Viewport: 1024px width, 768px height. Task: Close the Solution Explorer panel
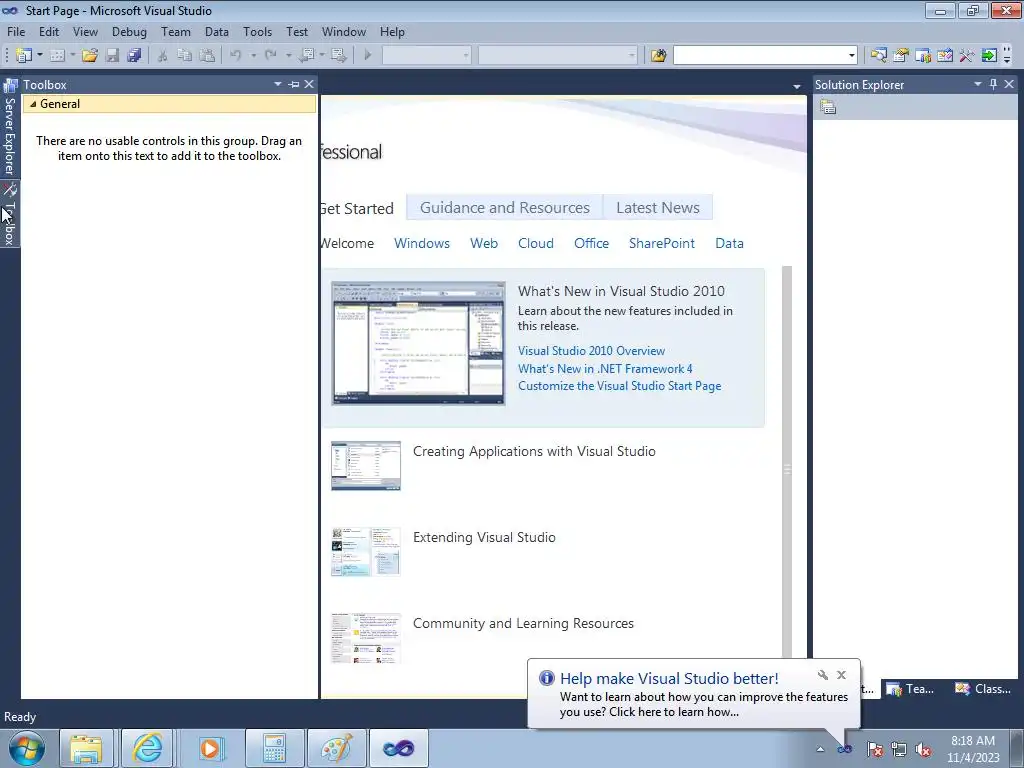click(1009, 84)
